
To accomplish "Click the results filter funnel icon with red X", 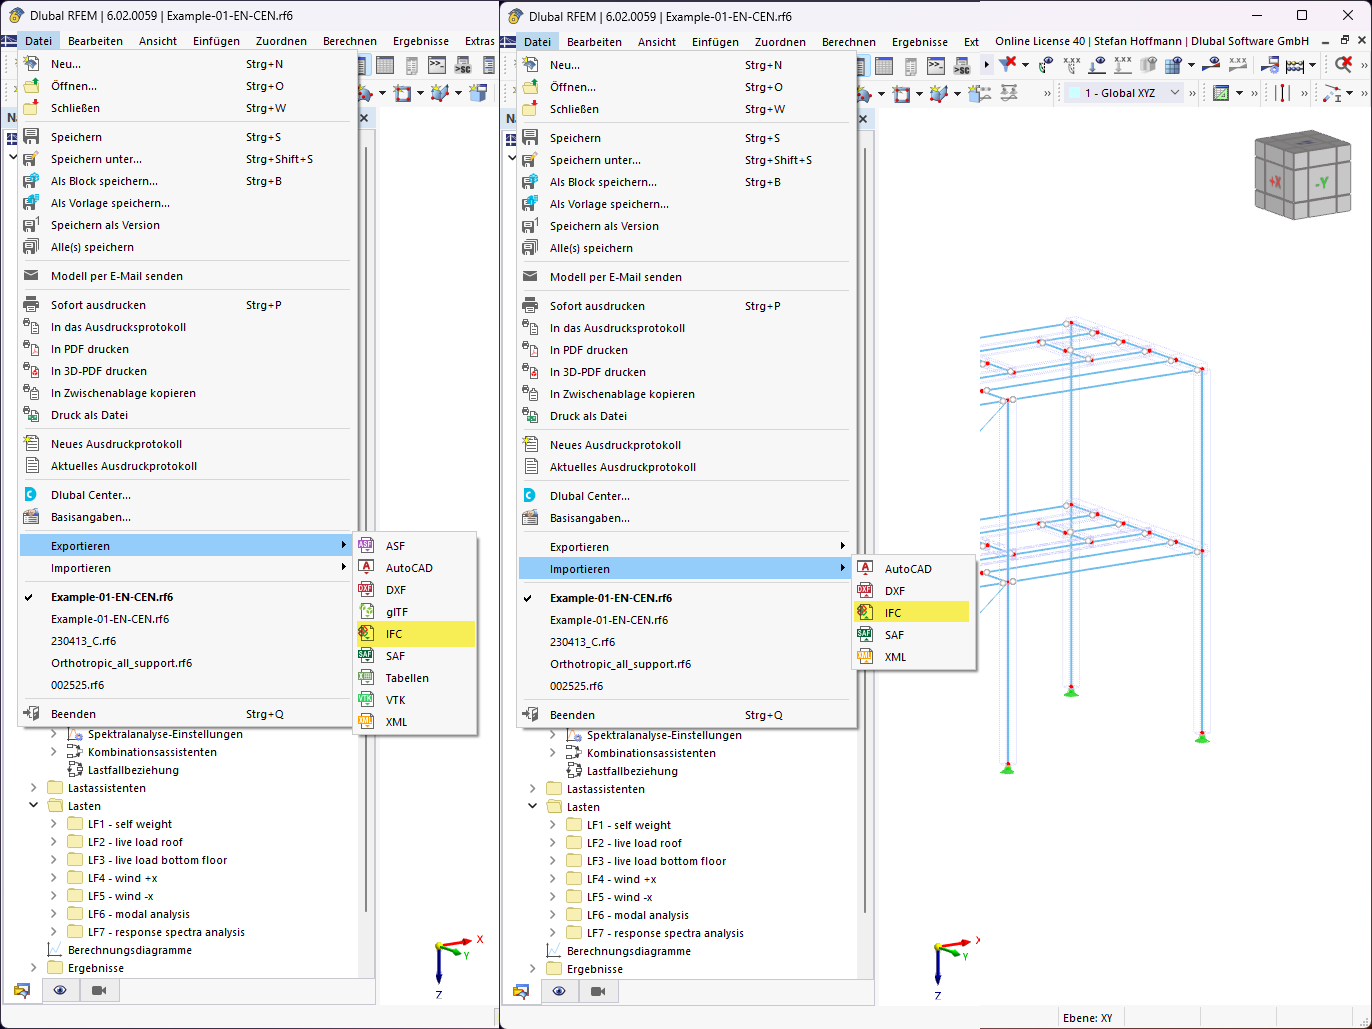I will click(x=1006, y=63).
